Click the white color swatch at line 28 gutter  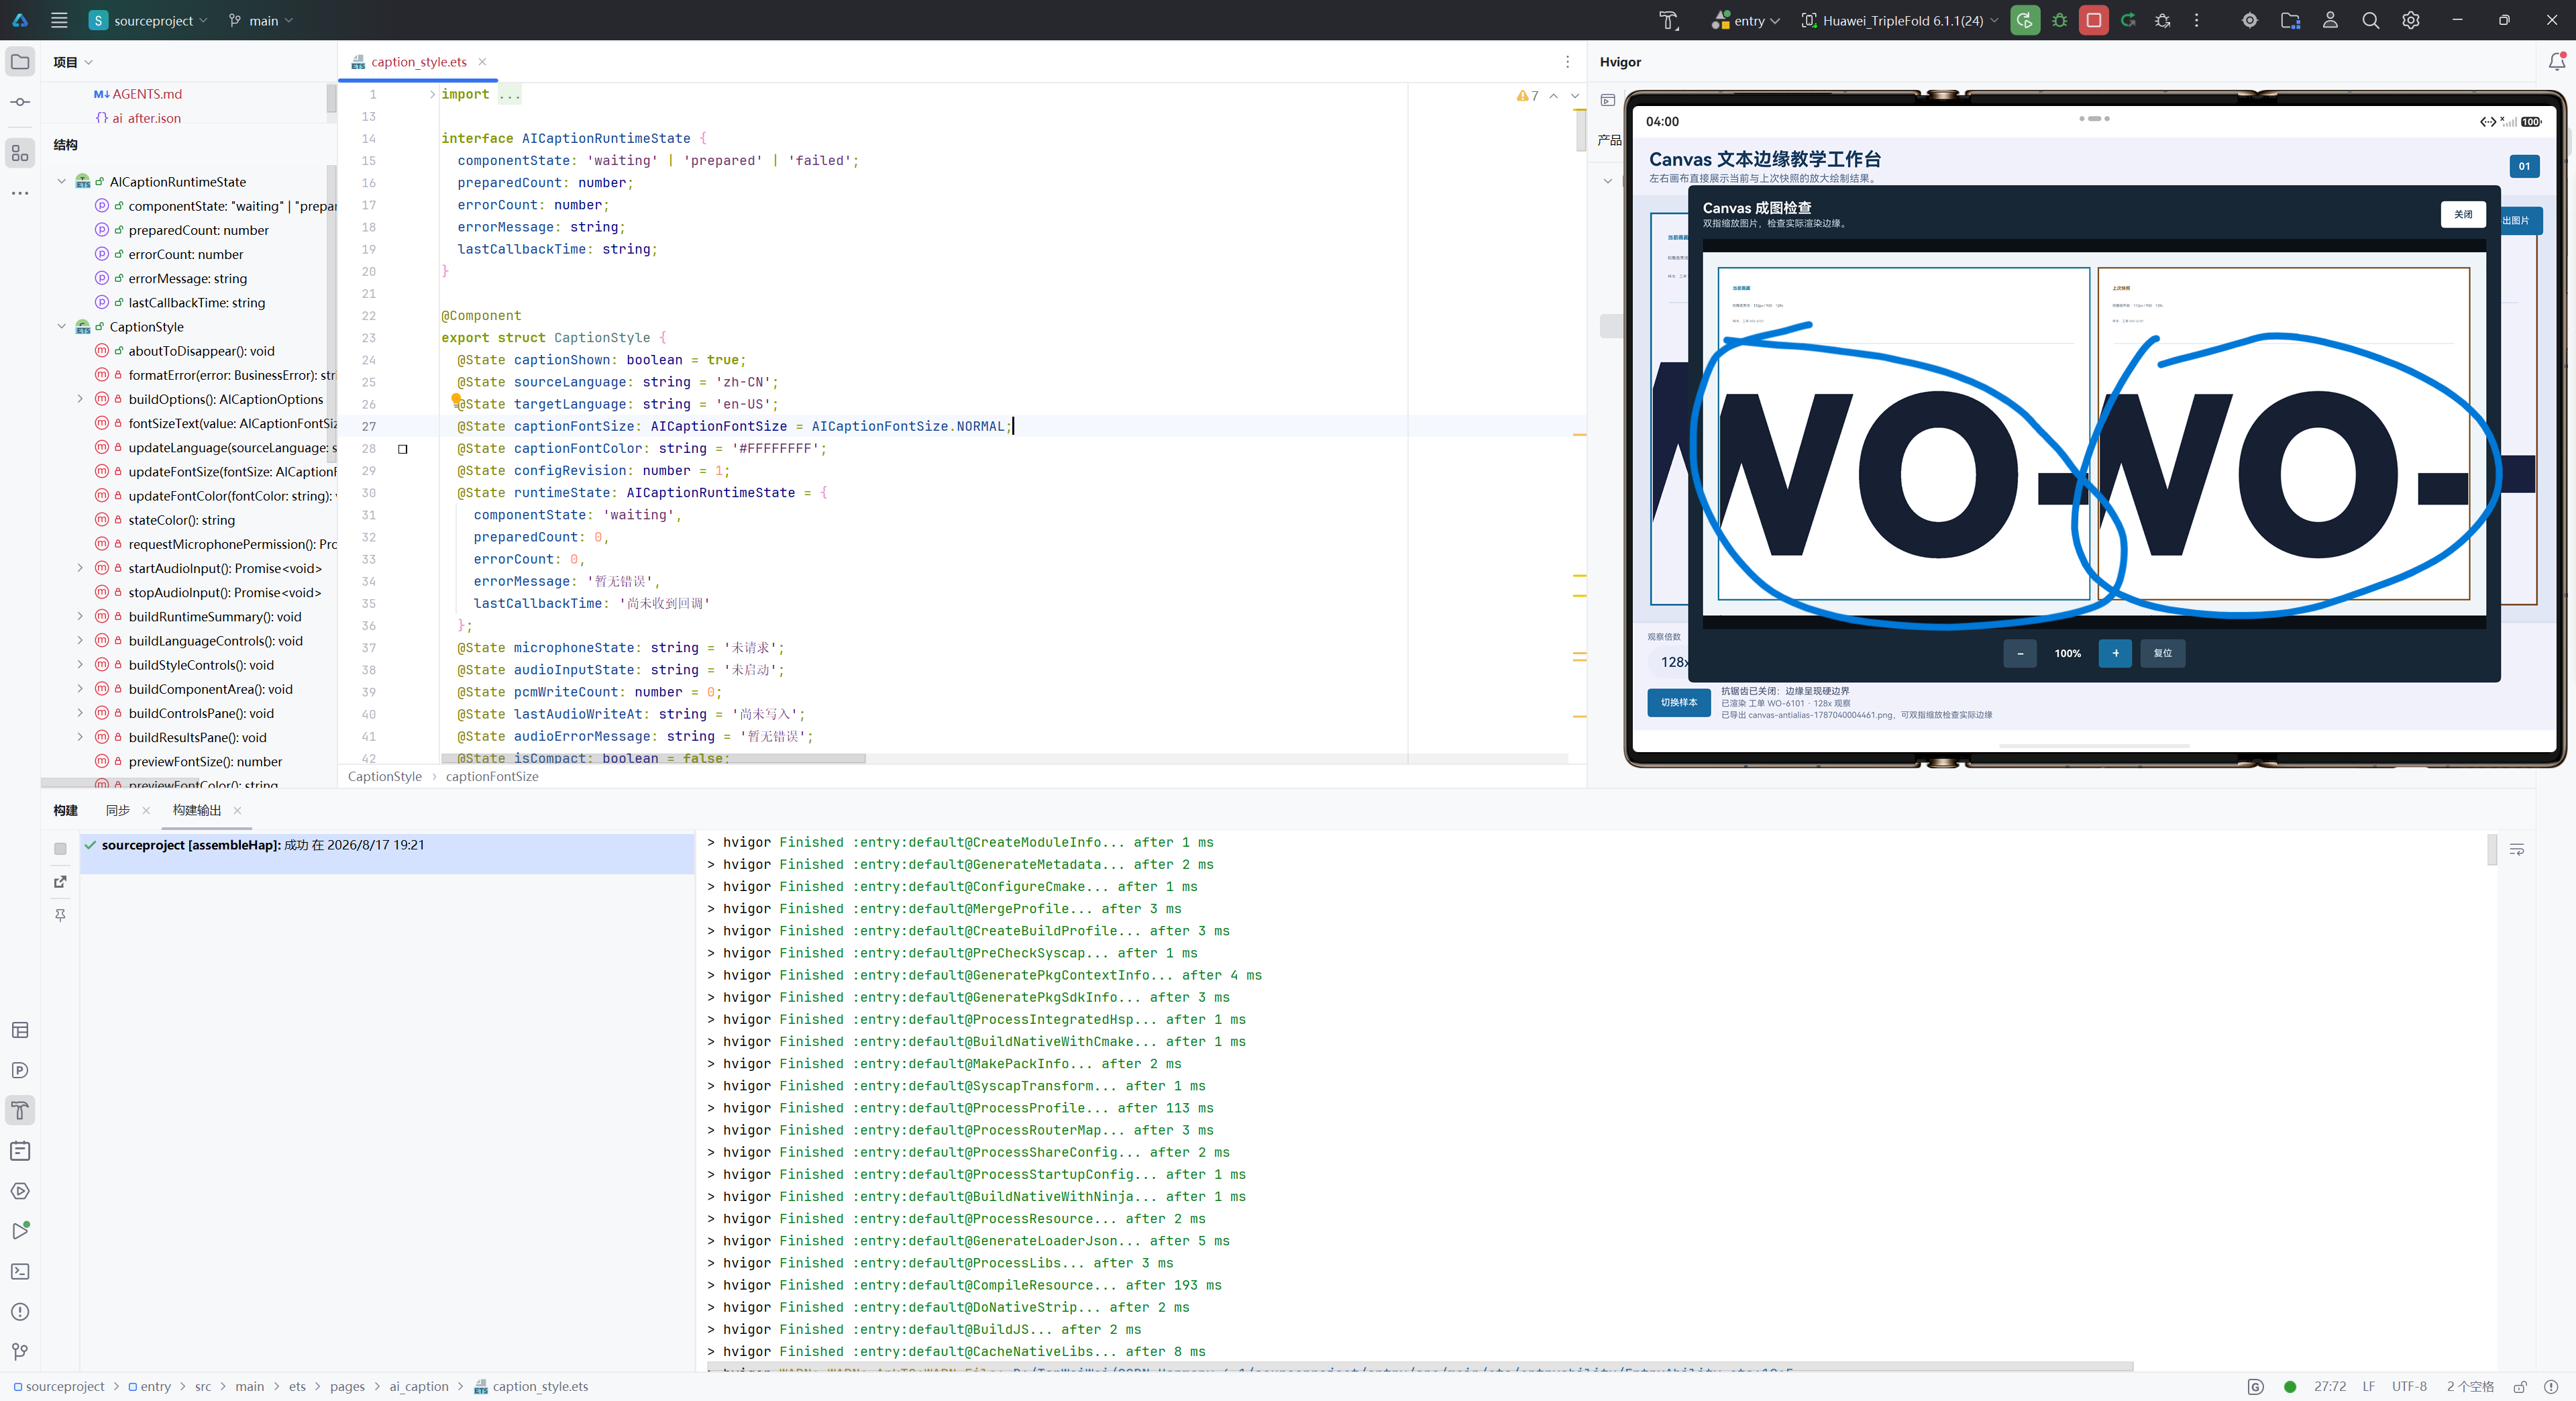(x=403, y=449)
